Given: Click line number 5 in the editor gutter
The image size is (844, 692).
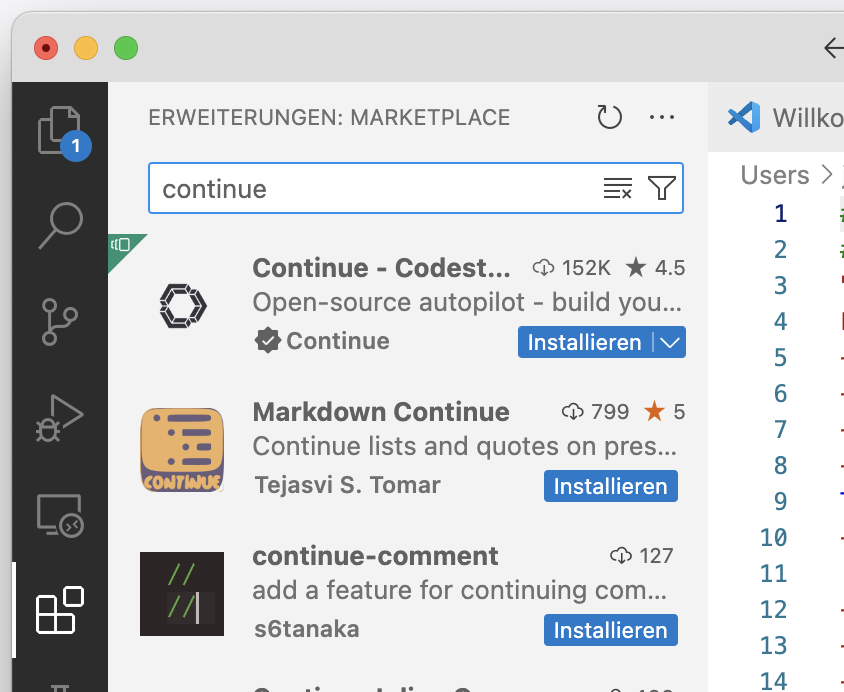Looking at the screenshot, I should [x=780, y=358].
